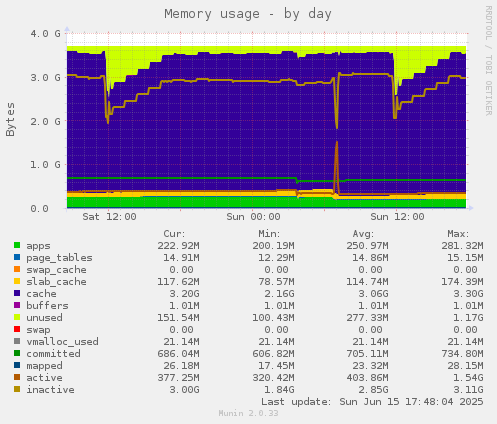Click active max value 1.54G

click(x=468, y=378)
